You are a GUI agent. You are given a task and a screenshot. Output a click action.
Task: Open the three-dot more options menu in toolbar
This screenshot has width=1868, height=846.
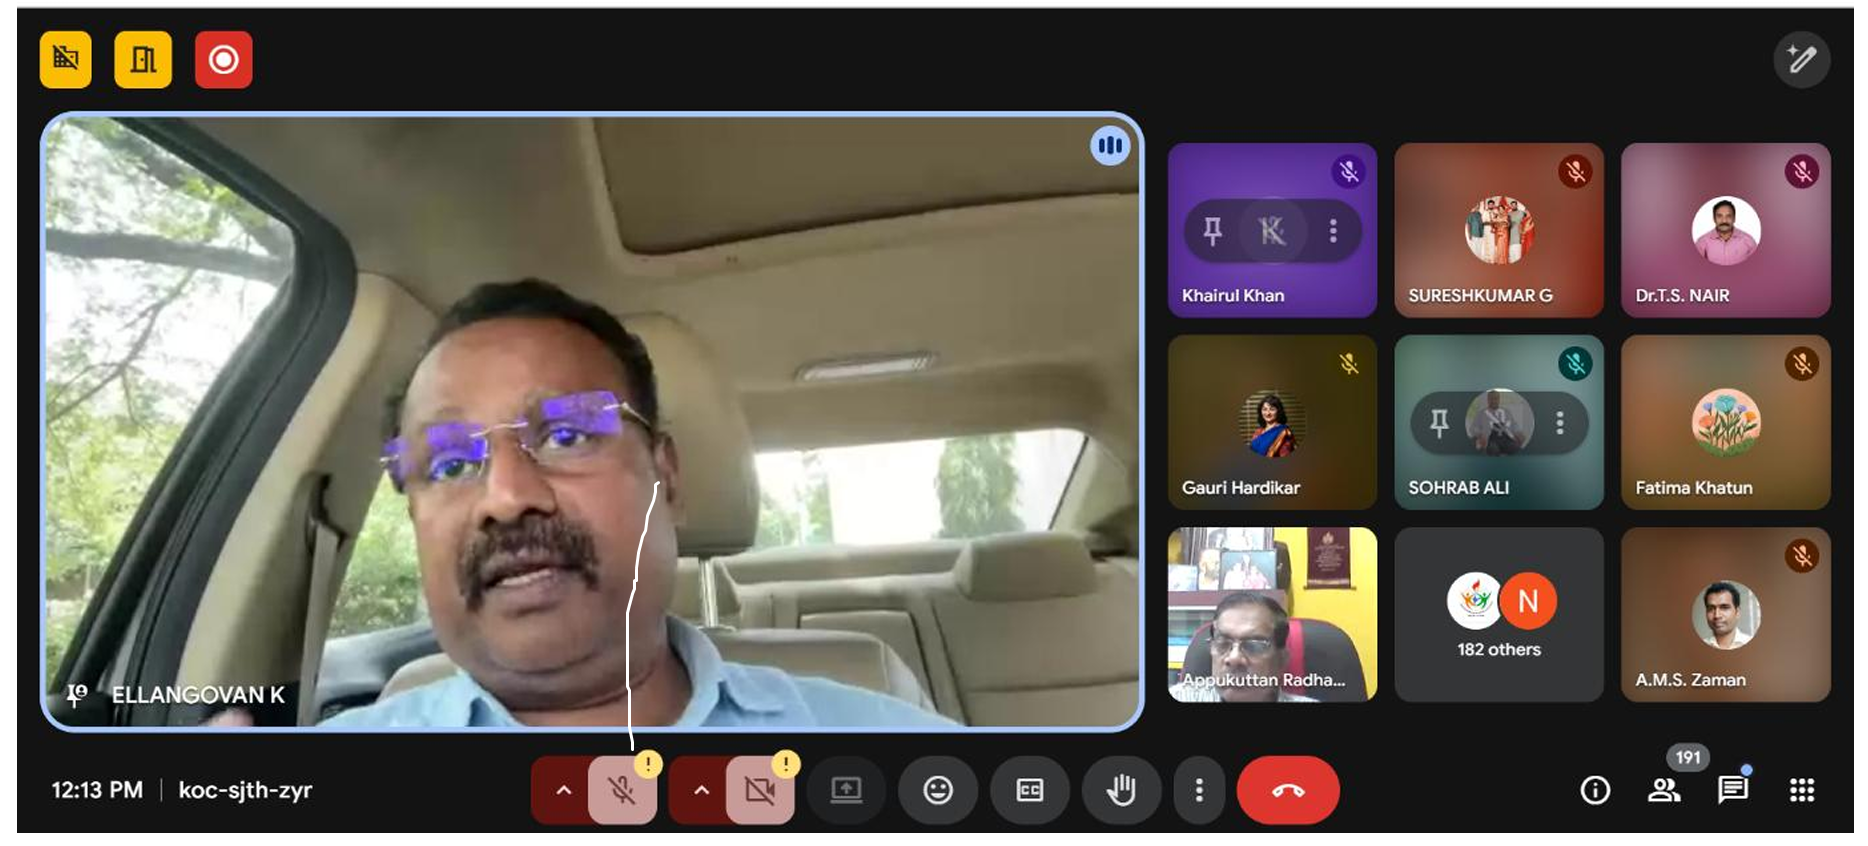[x=1199, y=791]
